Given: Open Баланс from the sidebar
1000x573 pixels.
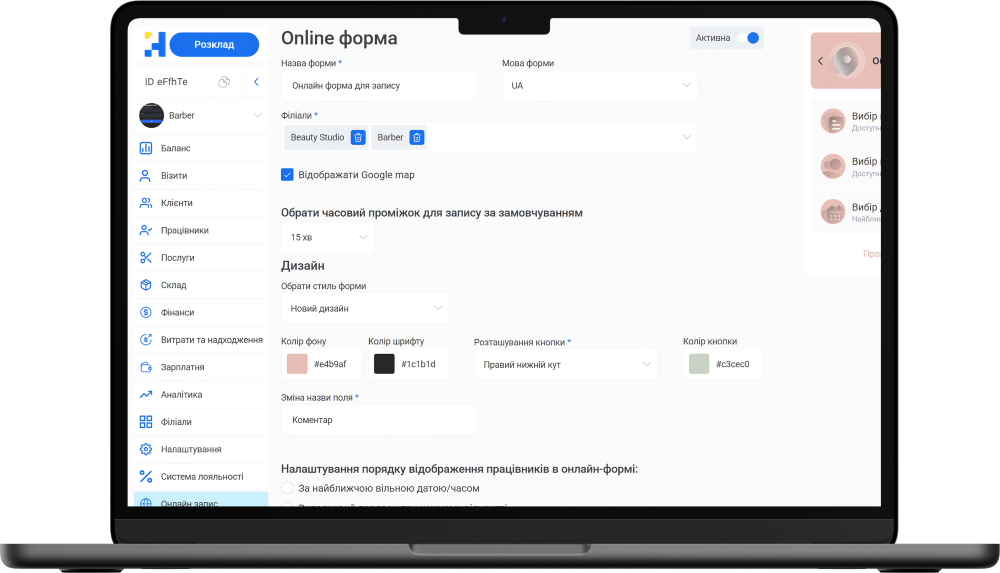Looking at the screenshot, I should (175, 148).
